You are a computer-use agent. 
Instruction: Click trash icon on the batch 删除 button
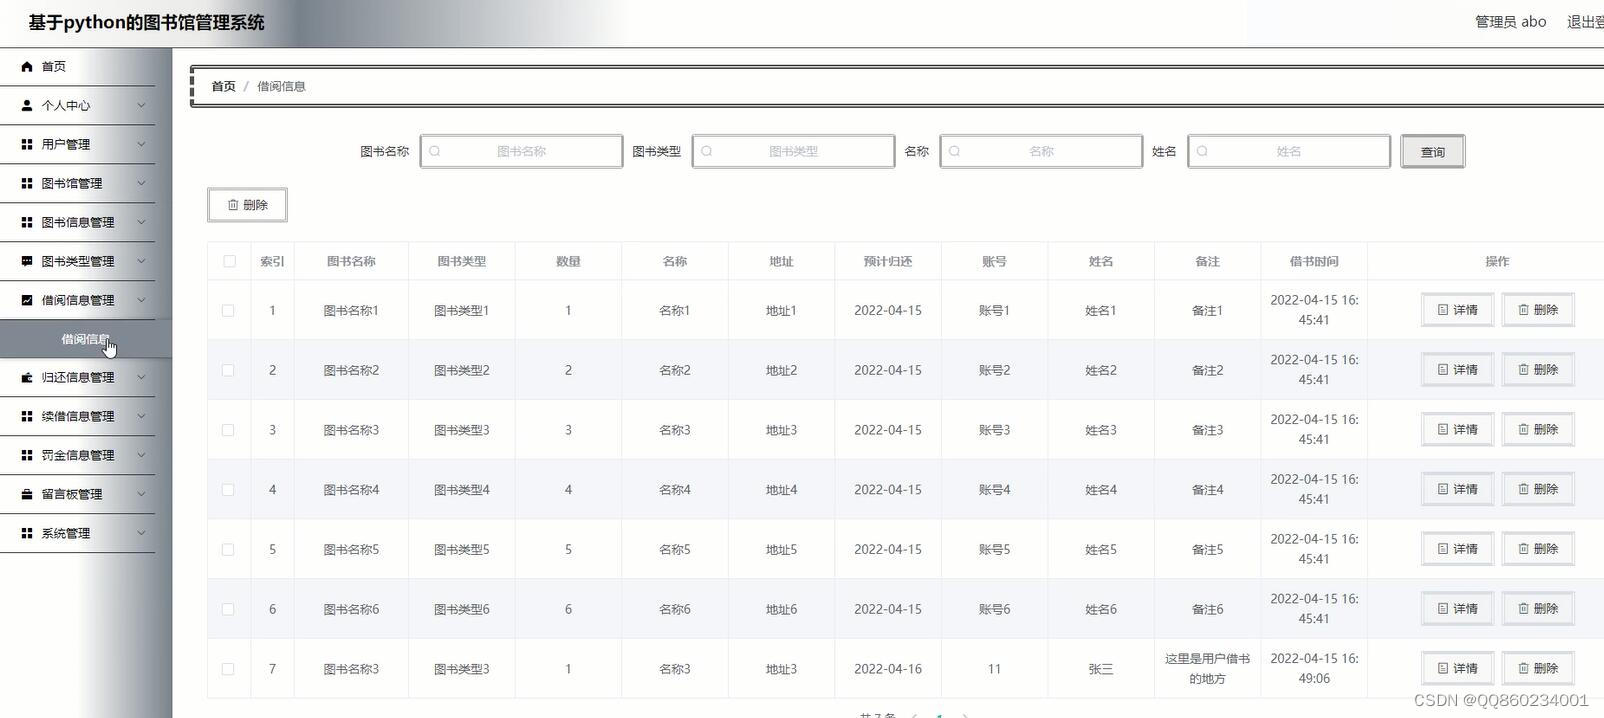(233, 205)
